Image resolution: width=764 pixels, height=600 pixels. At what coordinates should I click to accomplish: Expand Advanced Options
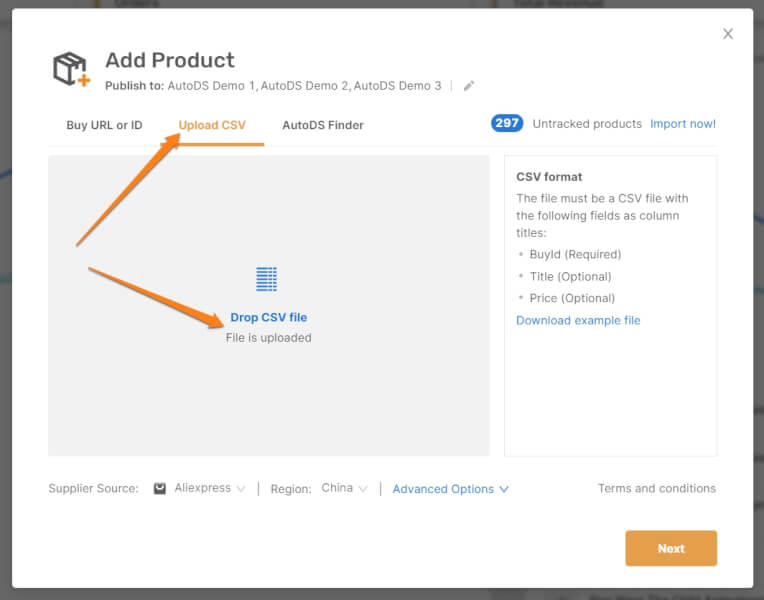click(450, 489)
